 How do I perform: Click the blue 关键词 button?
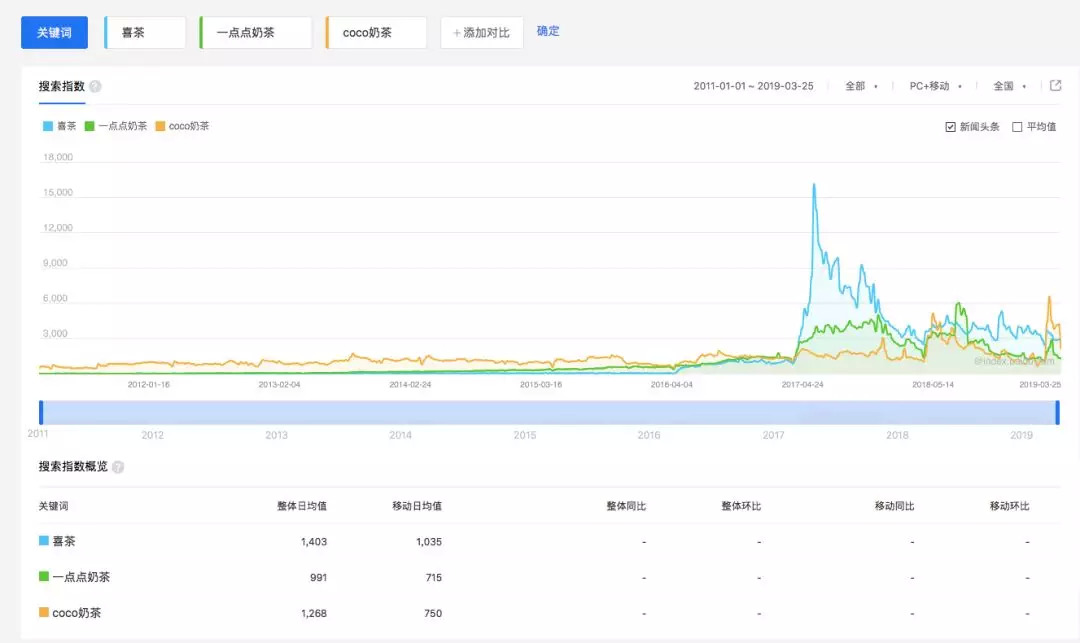[54, 32]
